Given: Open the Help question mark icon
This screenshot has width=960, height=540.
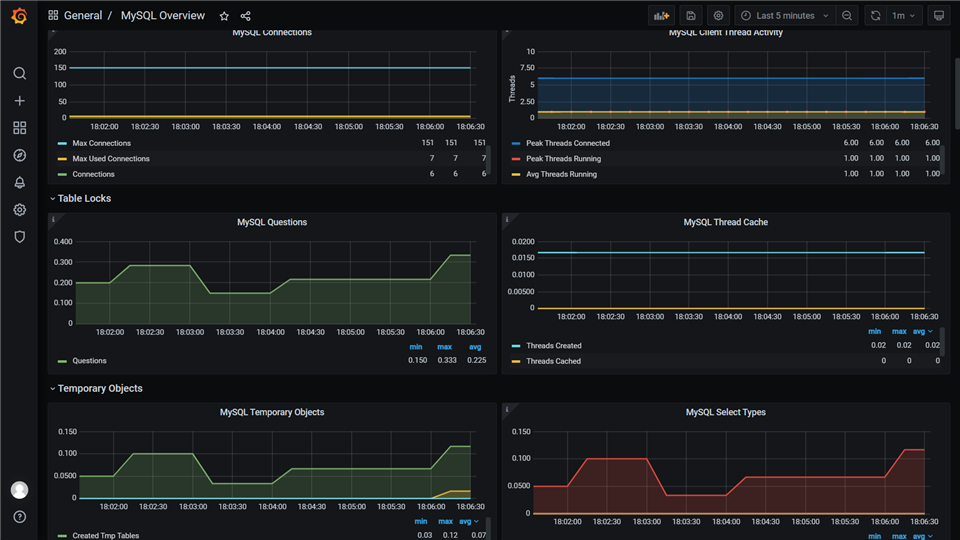Looking at the screenshot, I should pyautogui.click(x=20, y=517).
